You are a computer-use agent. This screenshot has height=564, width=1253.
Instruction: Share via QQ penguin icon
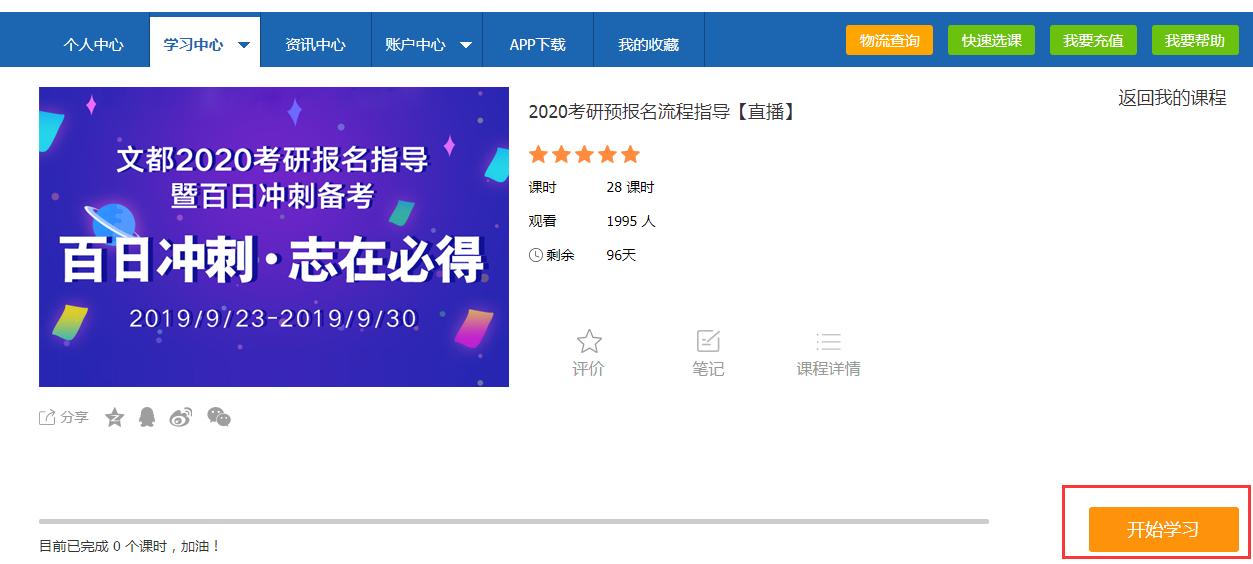pos(147,417)
